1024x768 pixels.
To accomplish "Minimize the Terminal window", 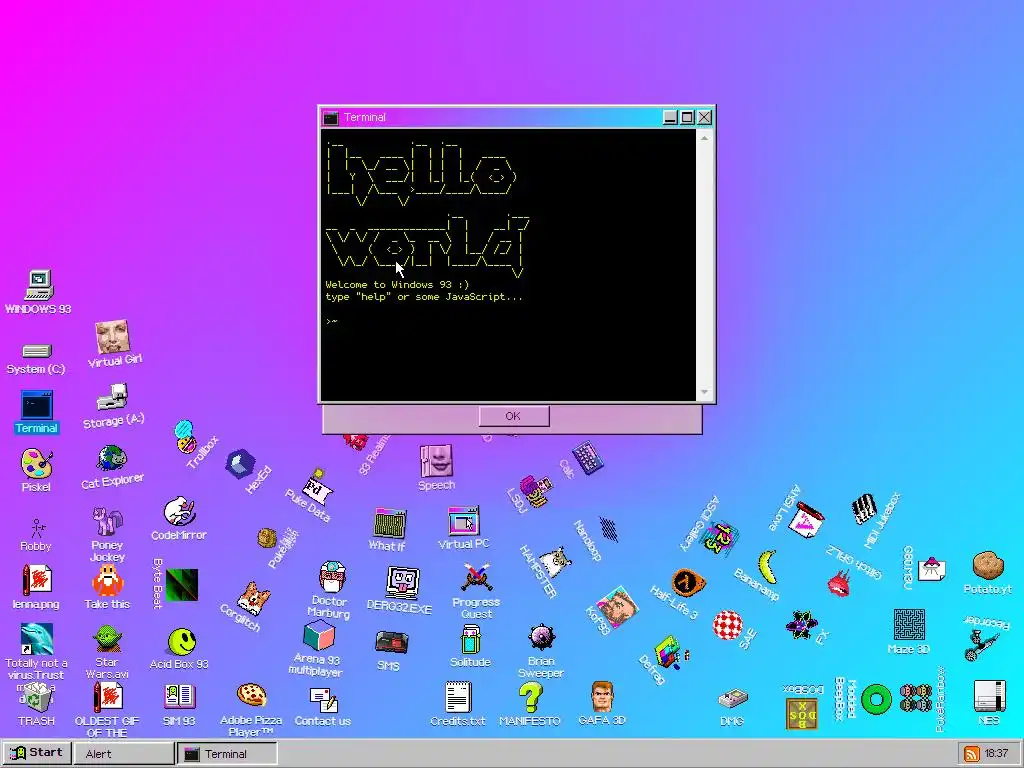I will coord(670,117).
